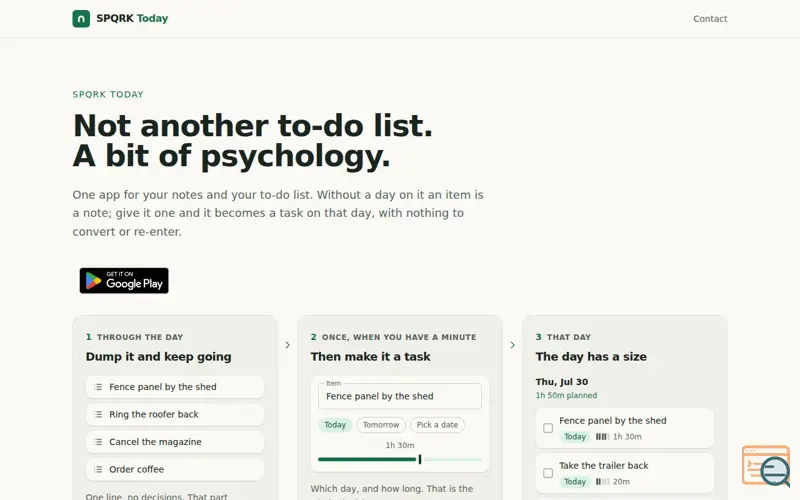
Task: Open the Contact page link
Action: (710, 19)
